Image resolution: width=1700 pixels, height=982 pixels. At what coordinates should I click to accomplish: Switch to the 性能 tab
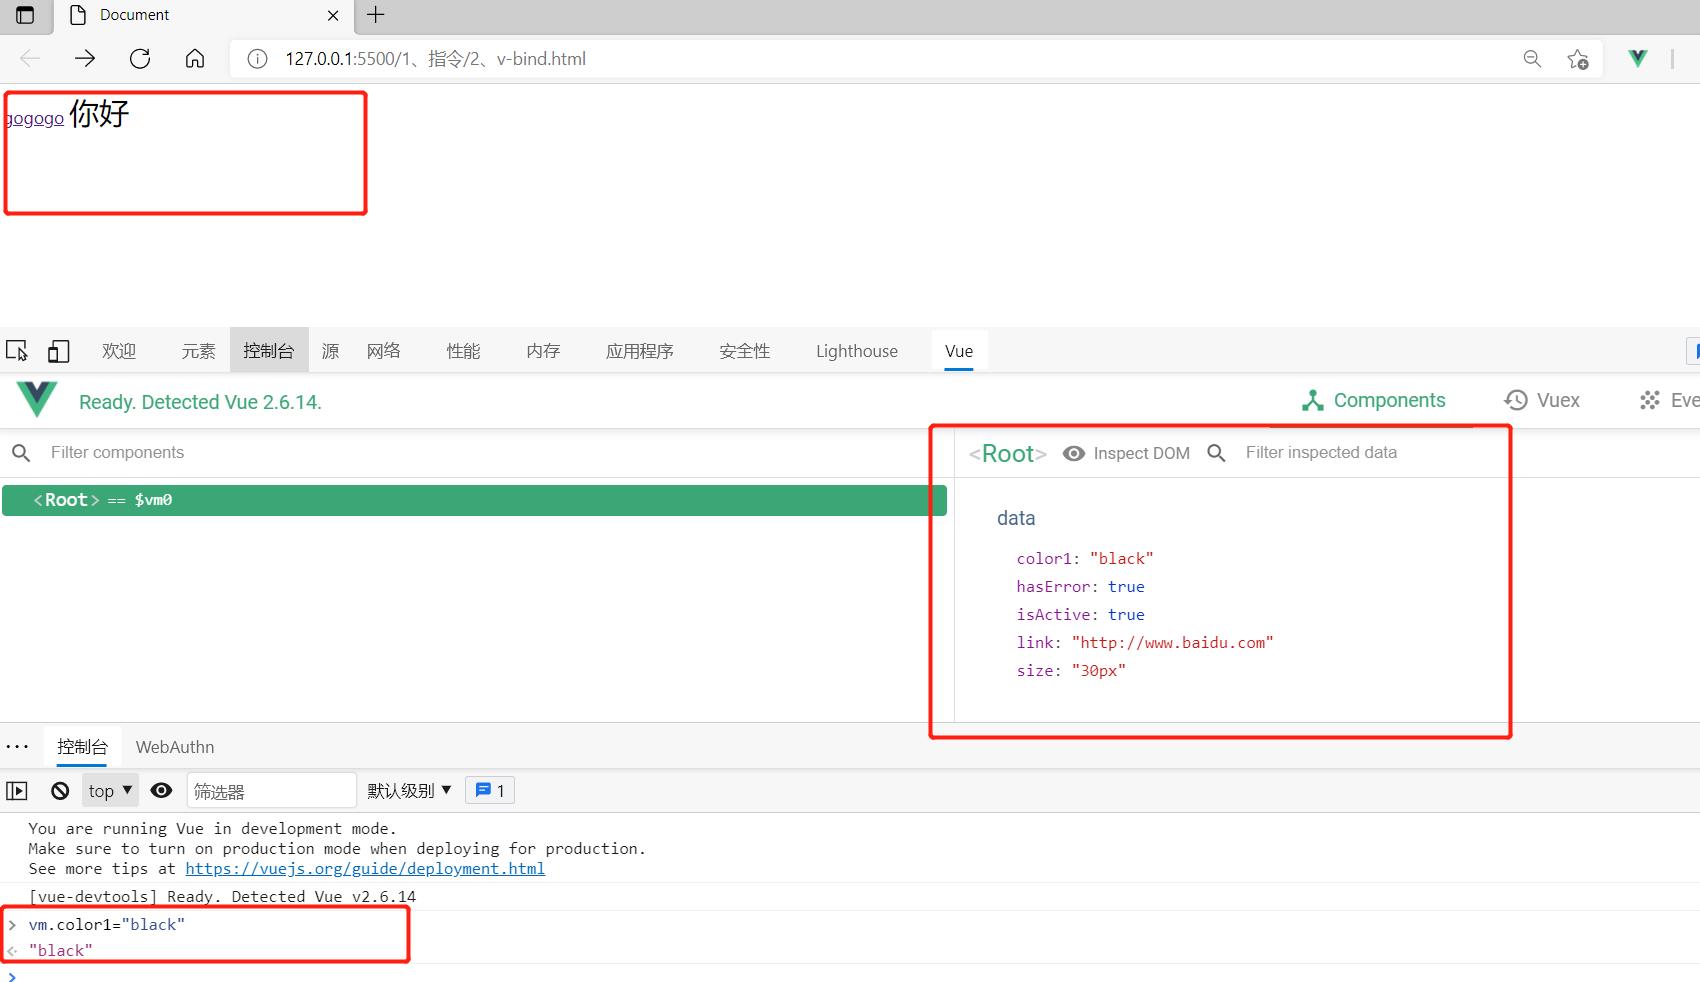[463, 351]
